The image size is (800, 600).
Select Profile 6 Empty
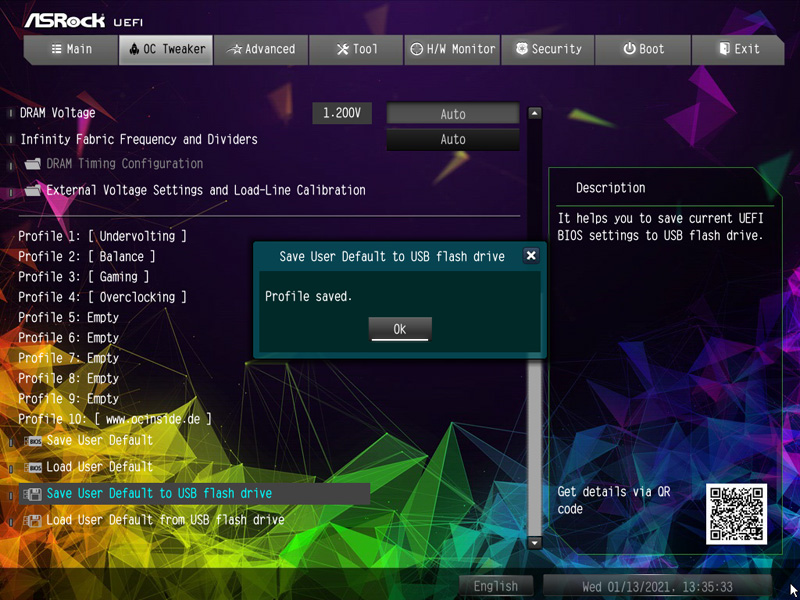point(68,338)
